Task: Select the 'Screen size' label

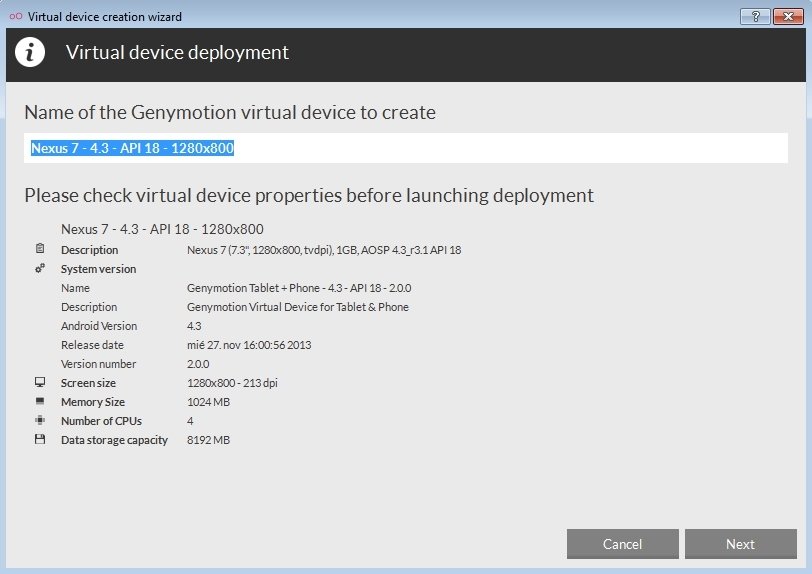Action: point(88,383)
